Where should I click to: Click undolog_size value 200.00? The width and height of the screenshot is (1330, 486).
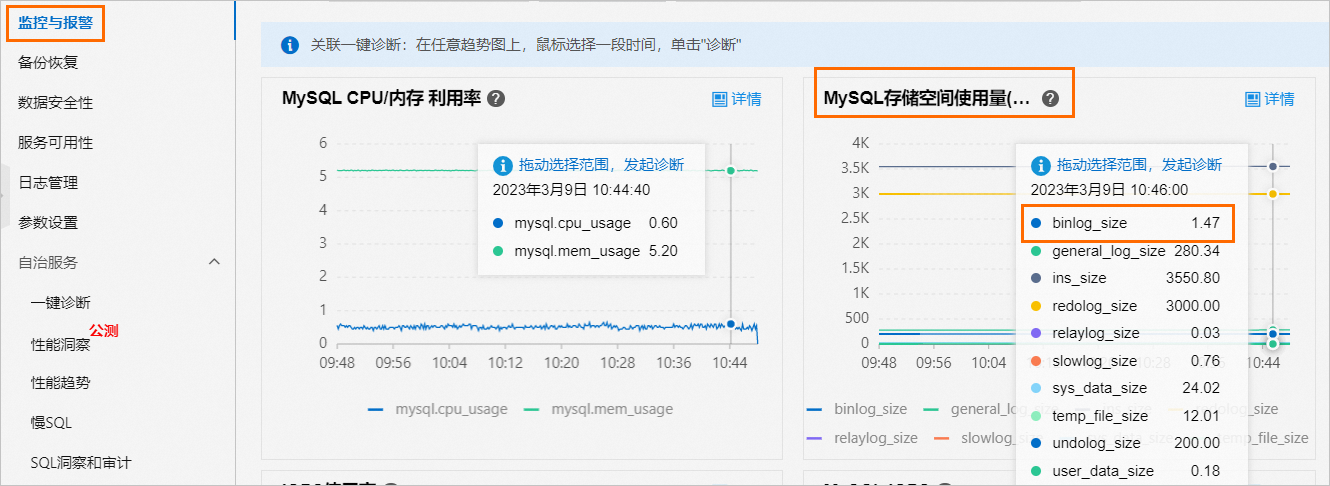pyautogui.click(x=1197, y=443)
